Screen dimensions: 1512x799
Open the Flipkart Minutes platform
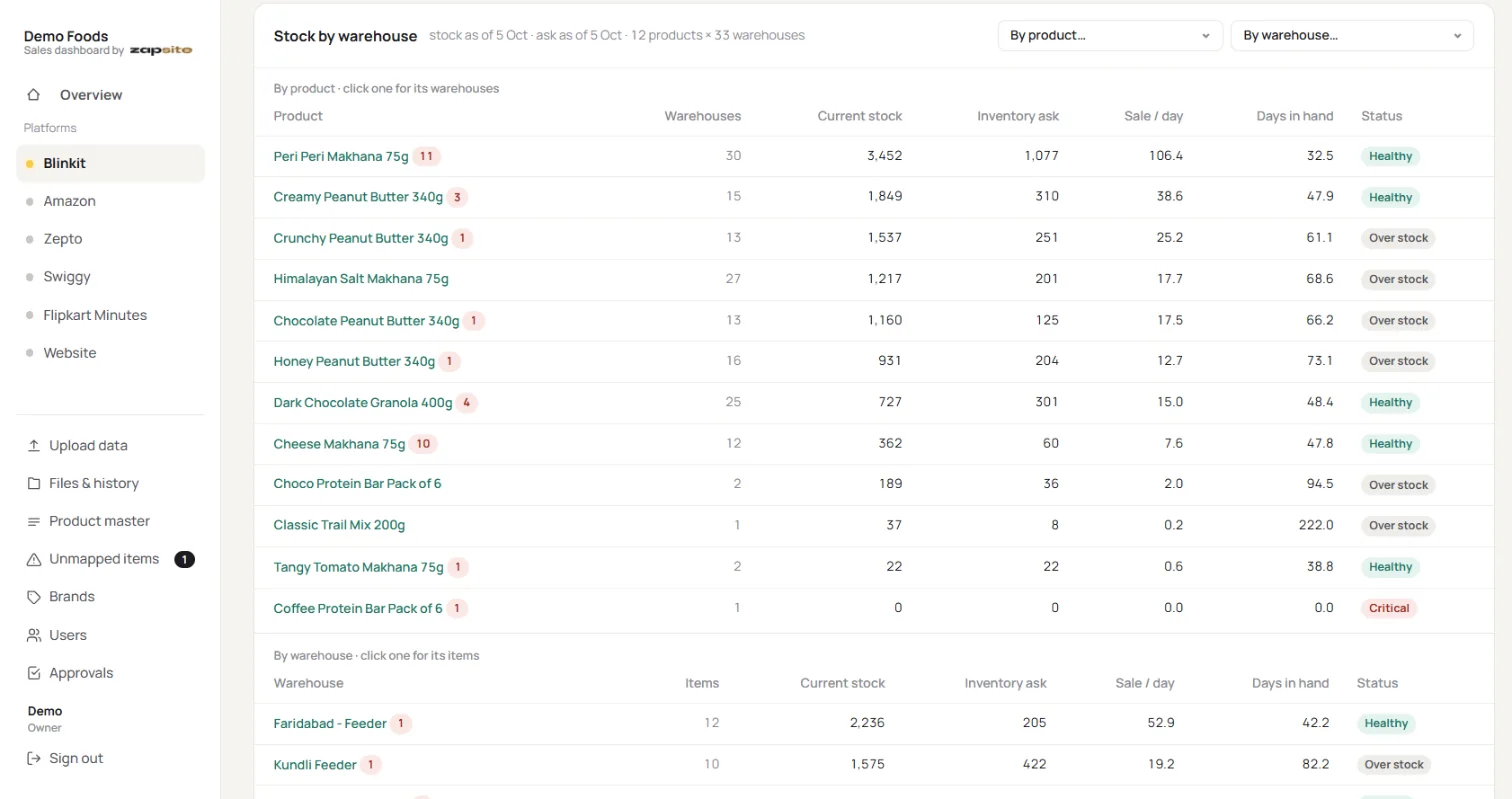coord(95,315)
